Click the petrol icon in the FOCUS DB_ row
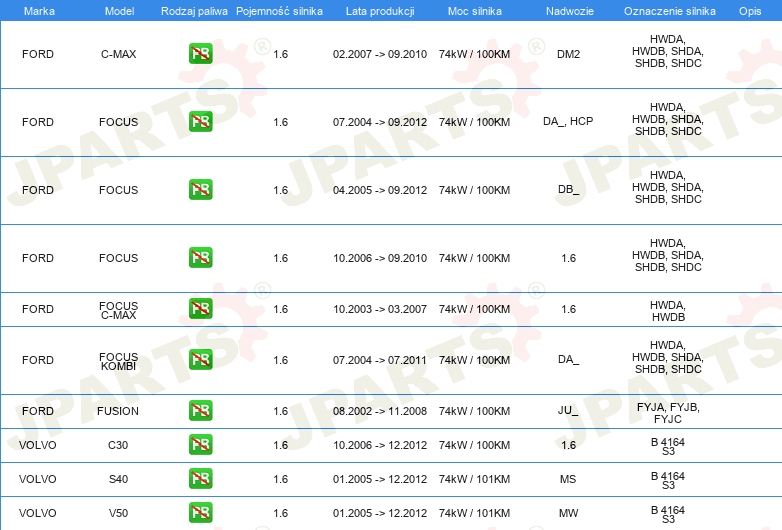Image resolution: width=782 pixels, height=530 pixels. [x=200, y=189]
